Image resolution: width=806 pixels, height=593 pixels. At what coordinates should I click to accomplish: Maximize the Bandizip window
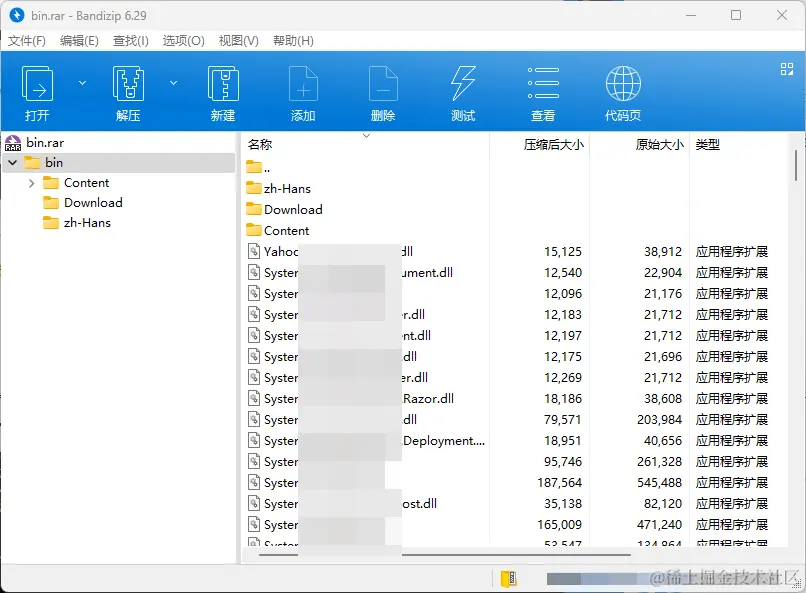tap(736, 15)
